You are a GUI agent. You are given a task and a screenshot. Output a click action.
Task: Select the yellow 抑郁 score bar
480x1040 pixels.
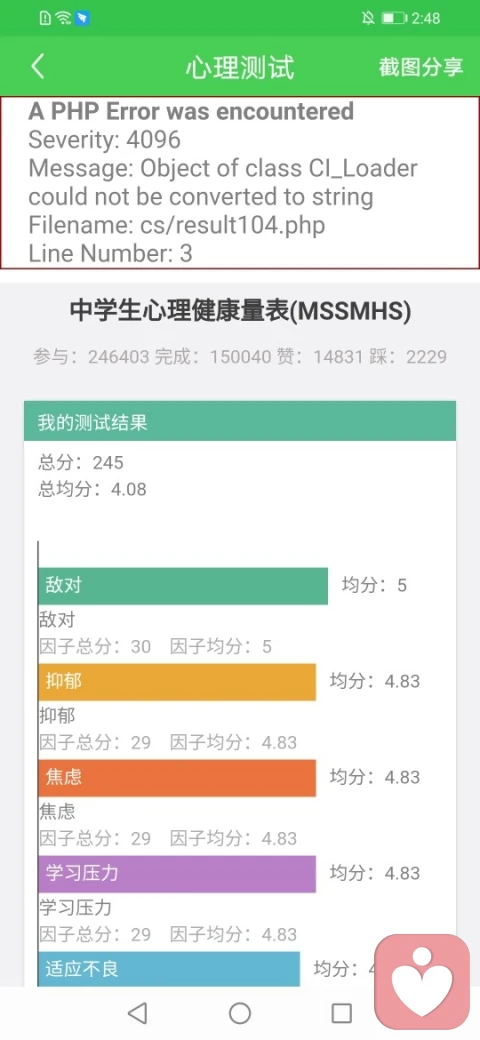pos(177,682)
